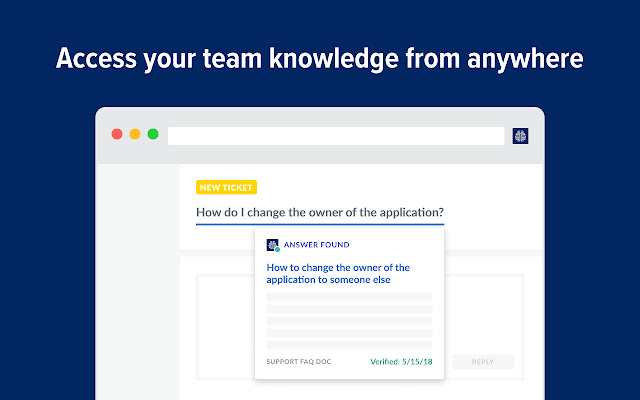Click the last placeholder line of the answer preview
640x400 pixels.
(x=349, y=345)
